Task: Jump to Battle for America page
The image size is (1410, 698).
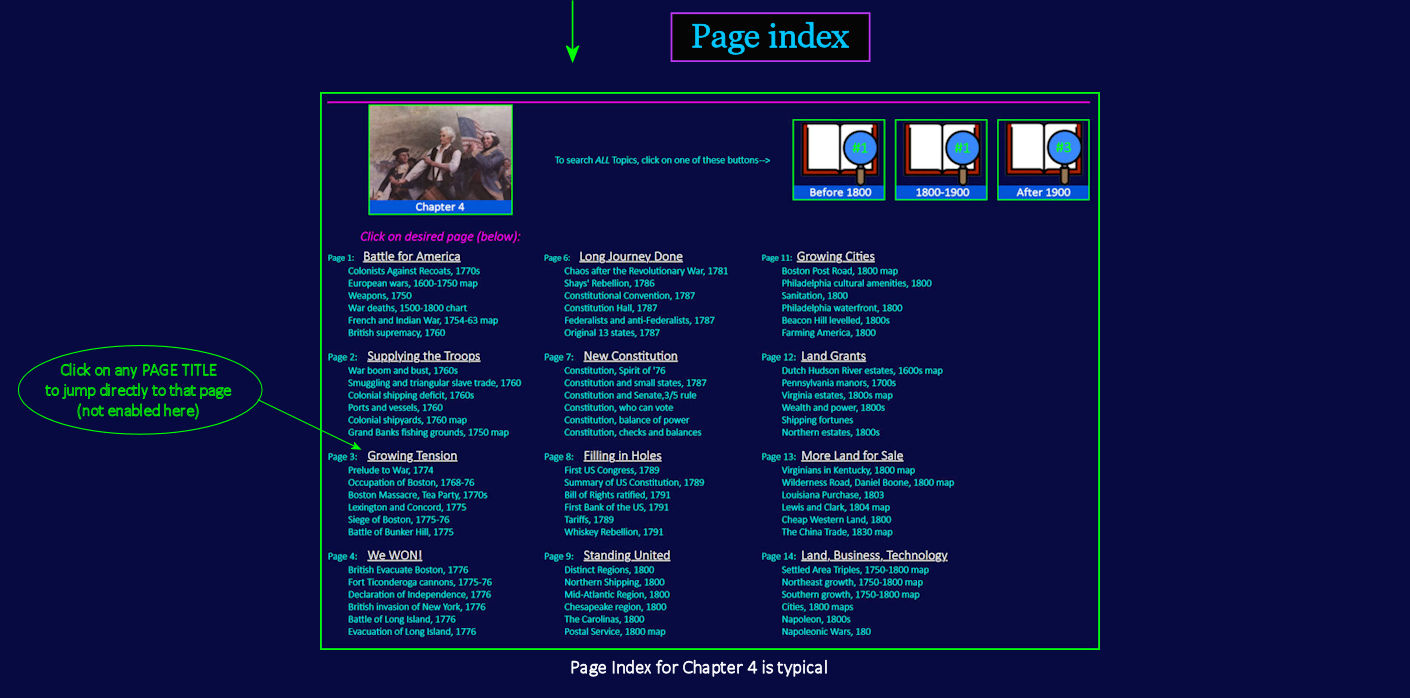Action: point(412,257)
